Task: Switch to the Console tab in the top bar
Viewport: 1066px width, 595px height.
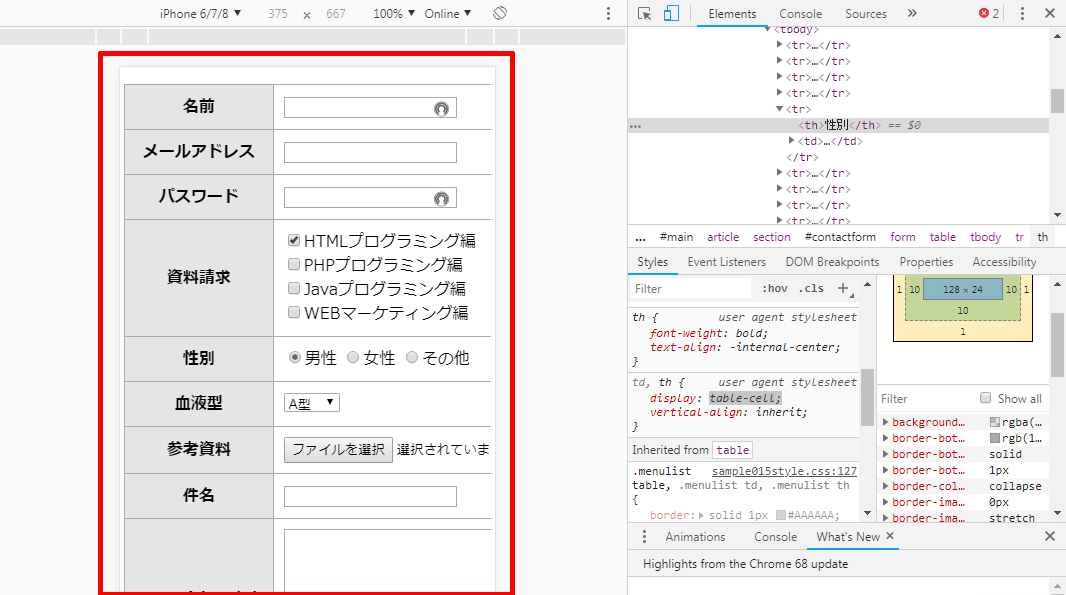Action: pos(800,13)
